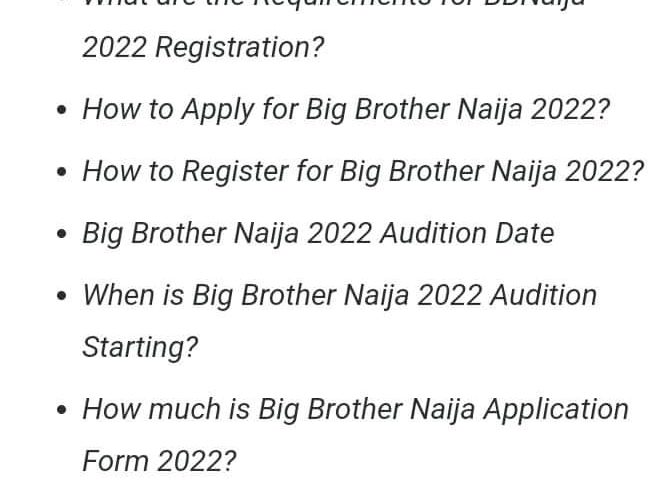Click bullet before 'Audition Date' item
Image resolution: width=669 pixels, height=485 pixels.
coord(63,235)
